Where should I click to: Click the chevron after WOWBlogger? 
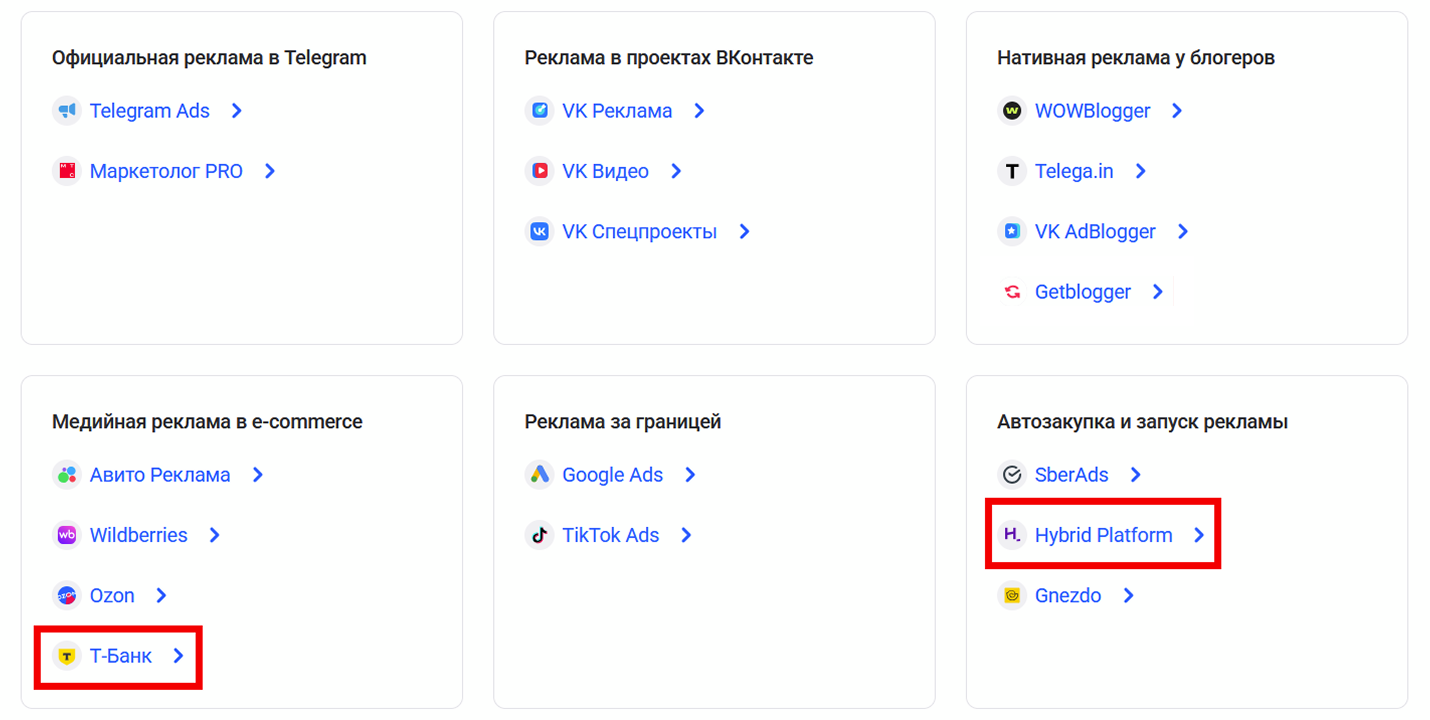click(1177, 111)
